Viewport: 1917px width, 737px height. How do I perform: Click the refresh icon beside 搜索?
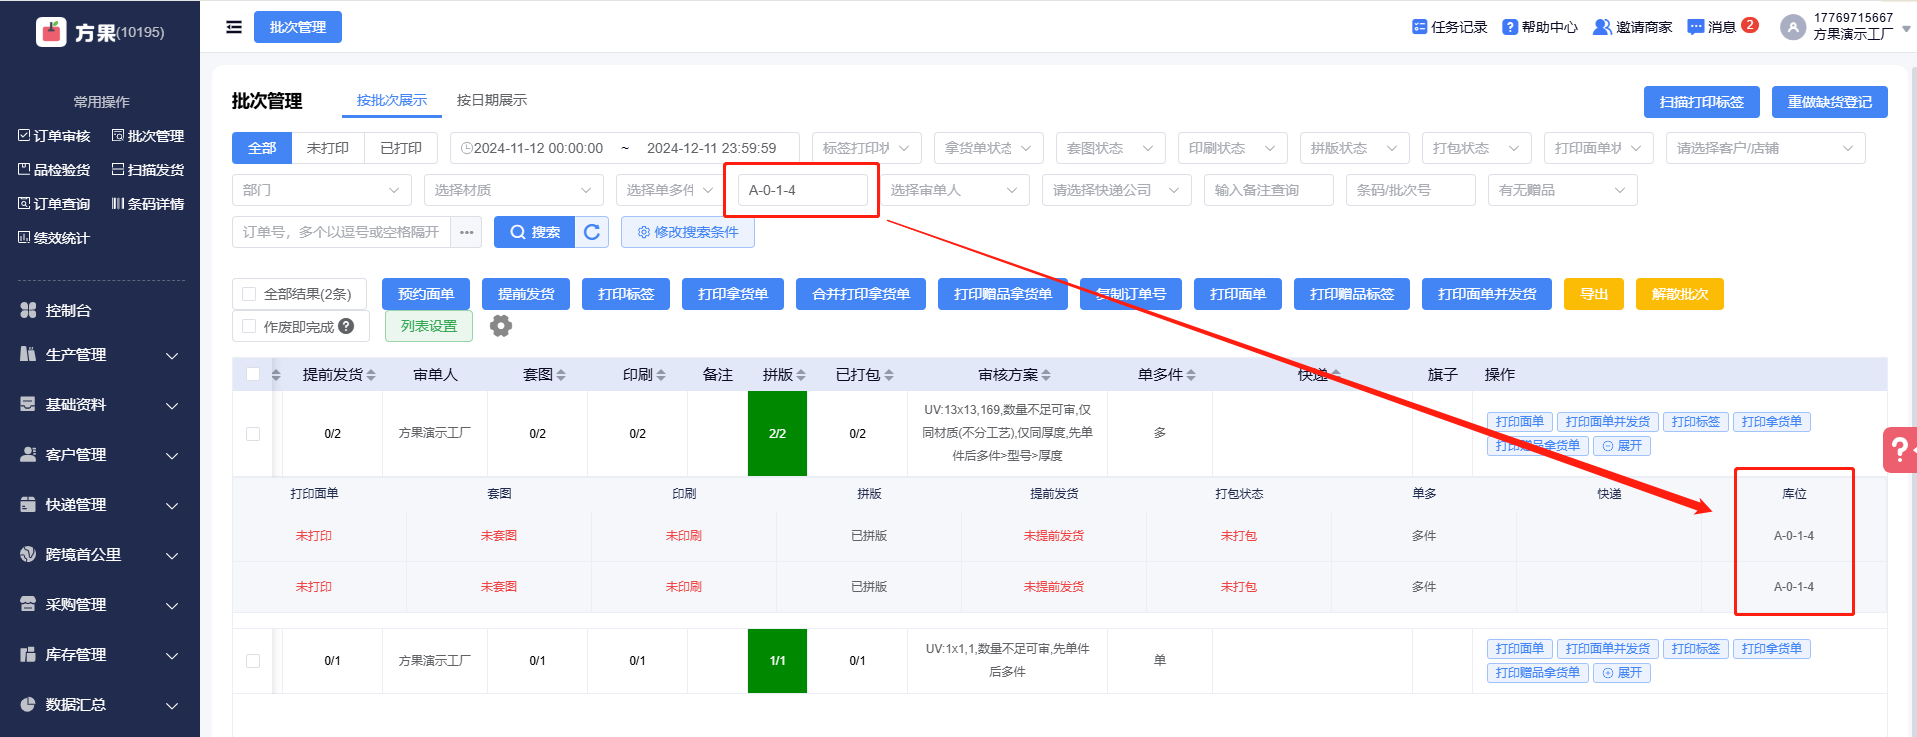click(592, 232)
